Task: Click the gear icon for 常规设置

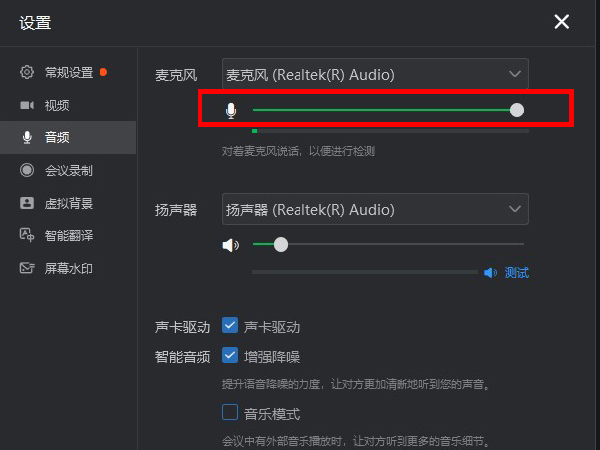Action: click(27, 72)
